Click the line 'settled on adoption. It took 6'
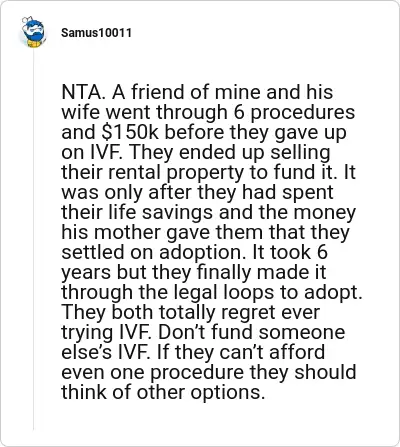 tap(194, 252)
